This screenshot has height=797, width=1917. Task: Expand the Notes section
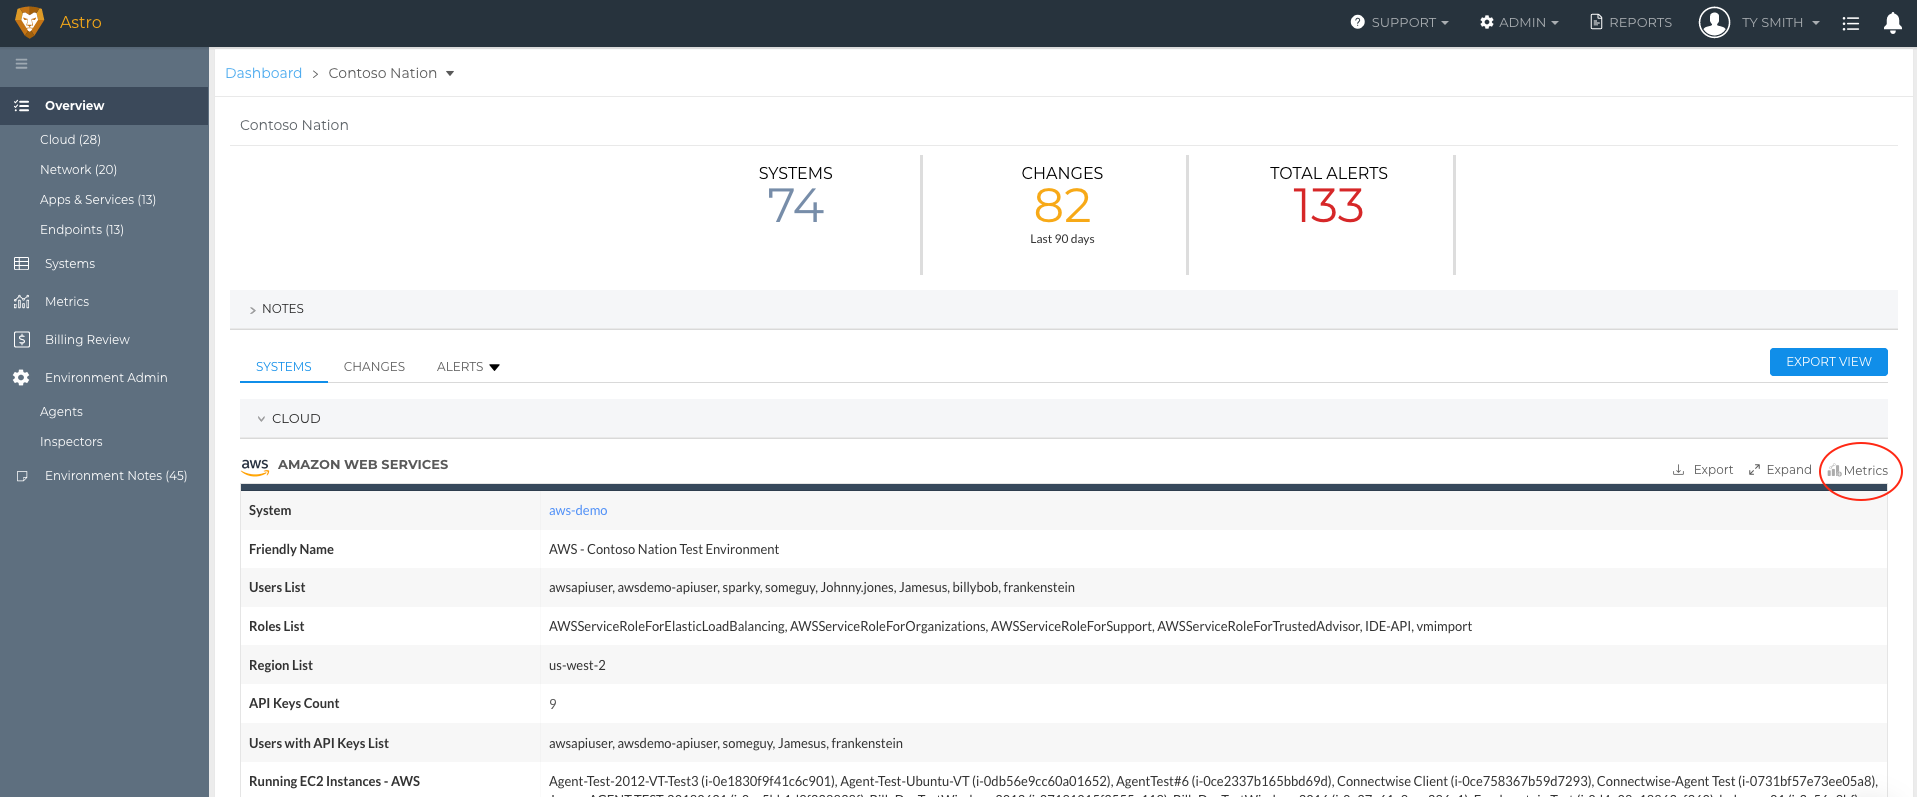(x=276, y=309)
